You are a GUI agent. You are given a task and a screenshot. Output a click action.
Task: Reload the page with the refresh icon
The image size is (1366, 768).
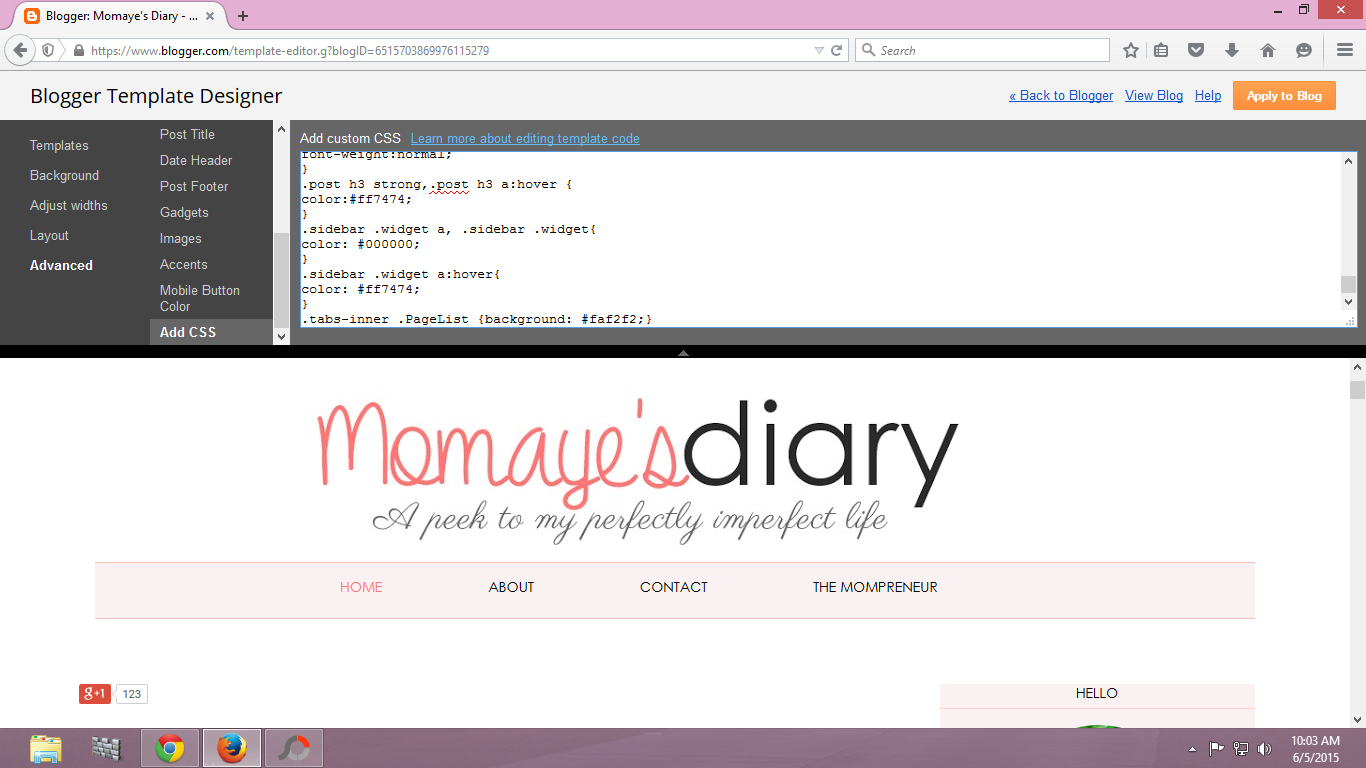click(837, 49)
